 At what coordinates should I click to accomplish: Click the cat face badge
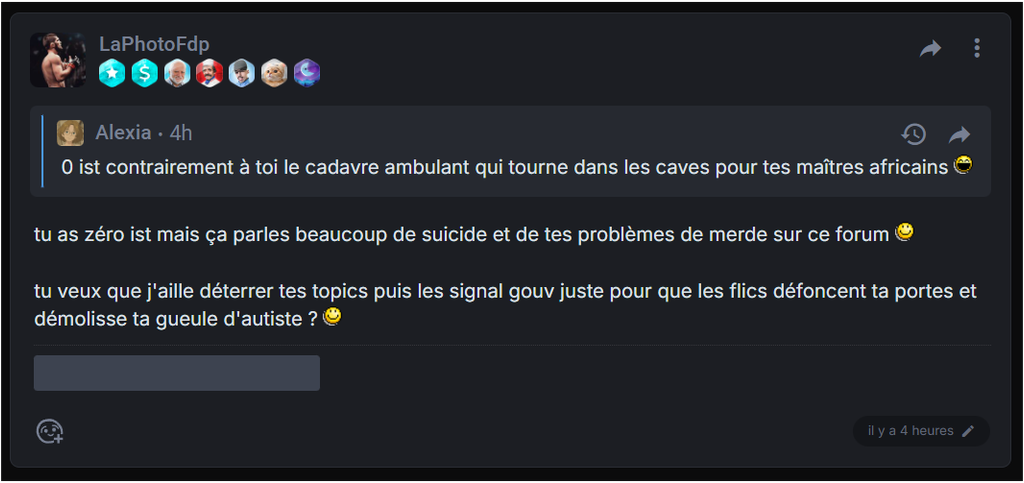pos(274,73)
